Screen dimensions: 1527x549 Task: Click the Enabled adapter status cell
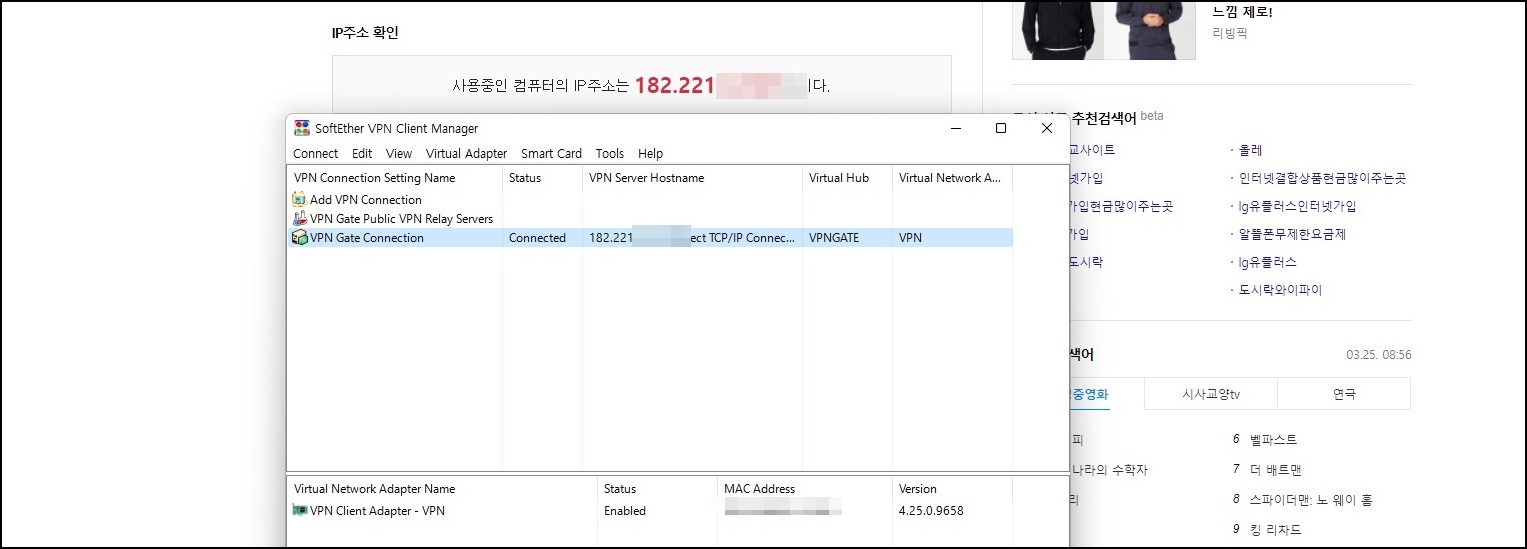[625, 511]
